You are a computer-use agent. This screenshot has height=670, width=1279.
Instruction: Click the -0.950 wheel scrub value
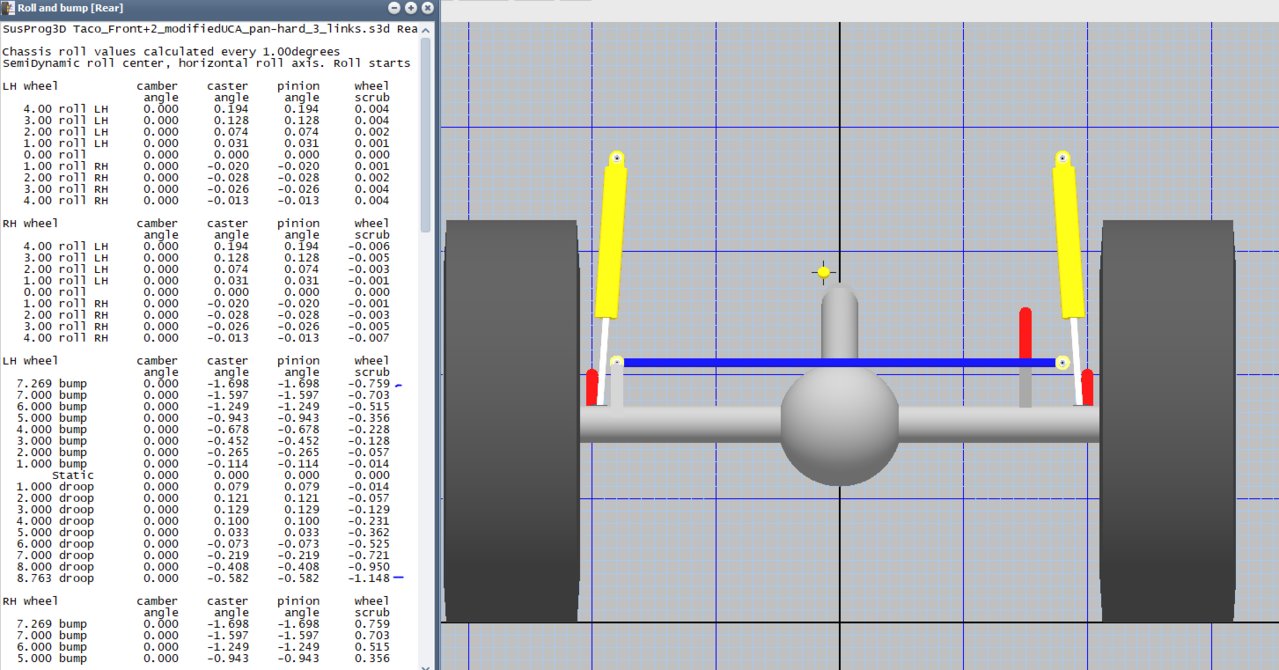(371, 567)
